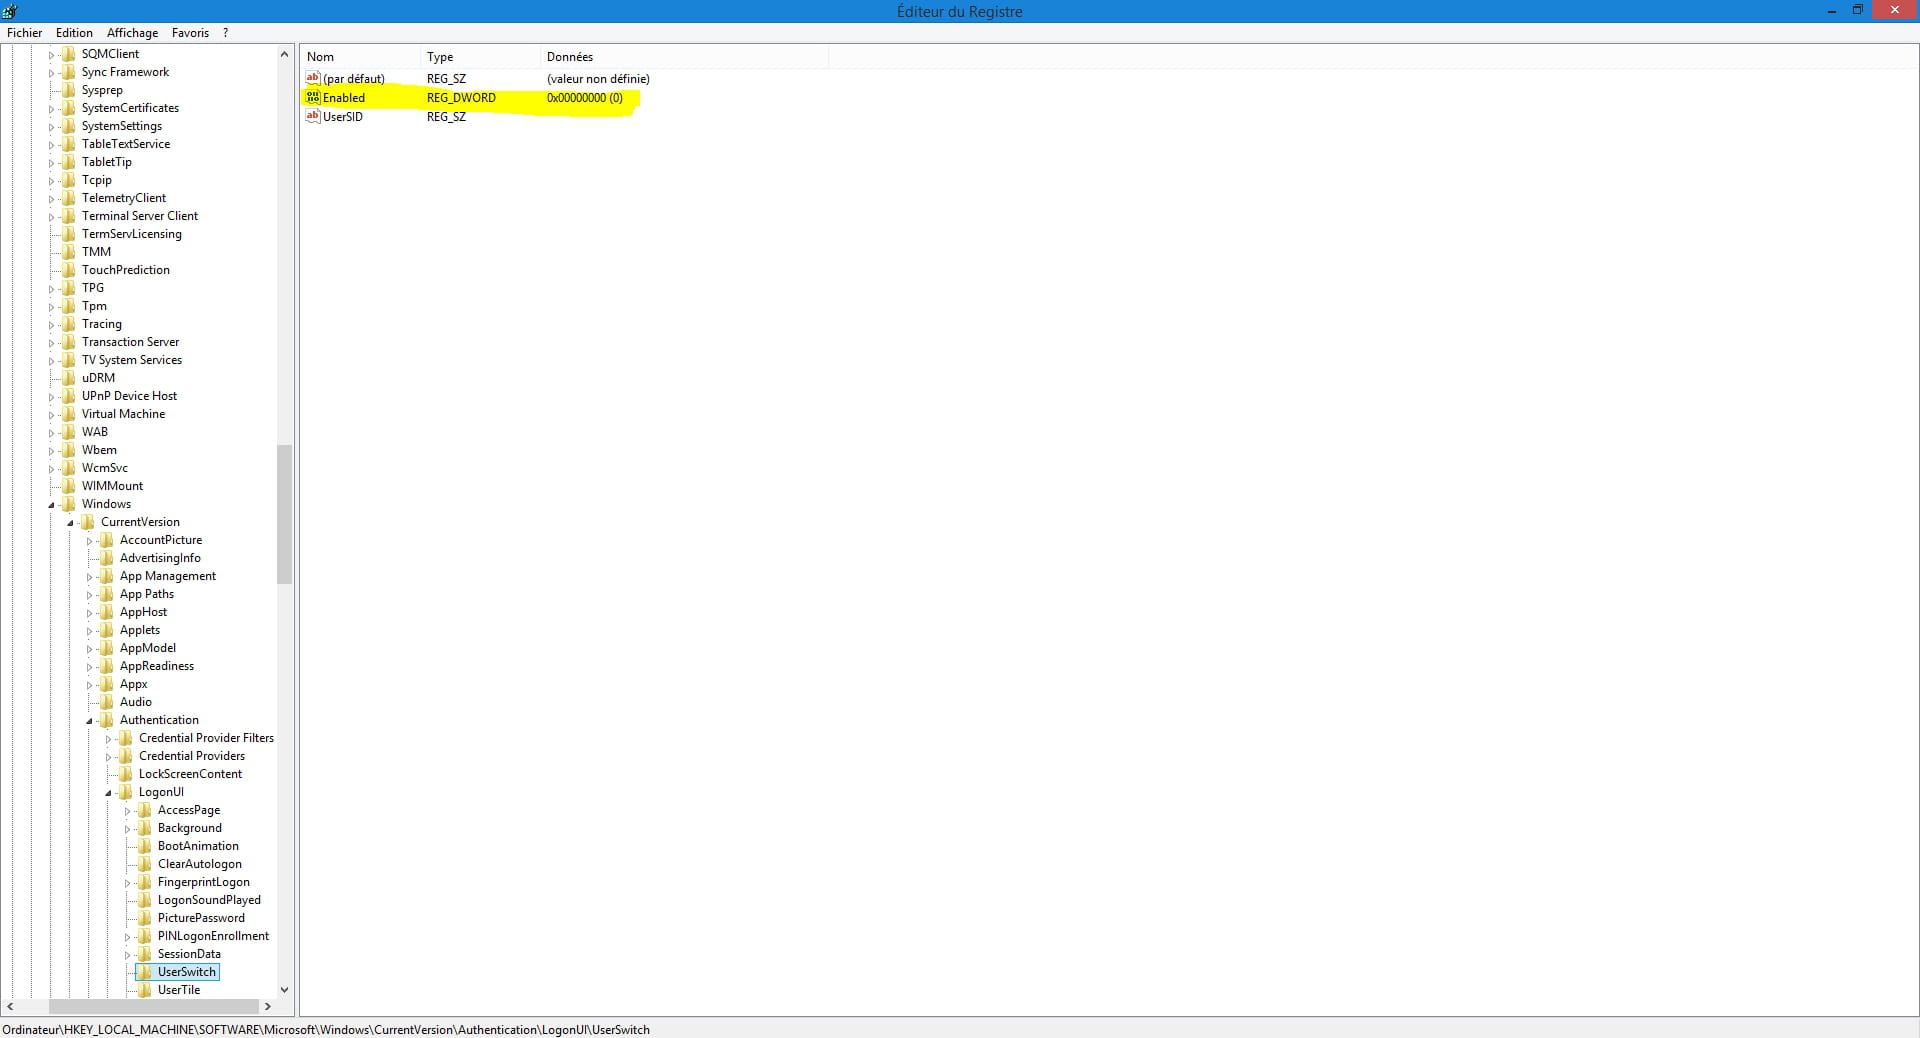This screenshot has height=1038, width=1920.
Task: Select the UPnP Device Host key
Action: [129, 396]
